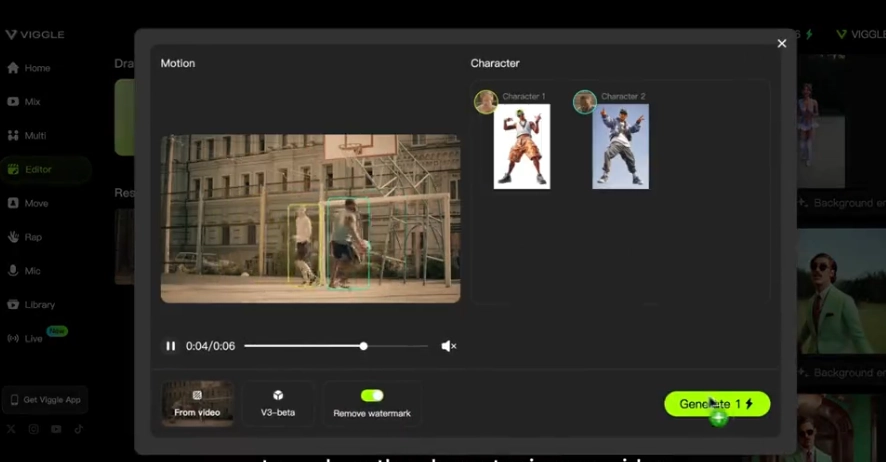Click the video progress slider handle
This screenshot has width=886, height=462.
(x=364, y=346)
